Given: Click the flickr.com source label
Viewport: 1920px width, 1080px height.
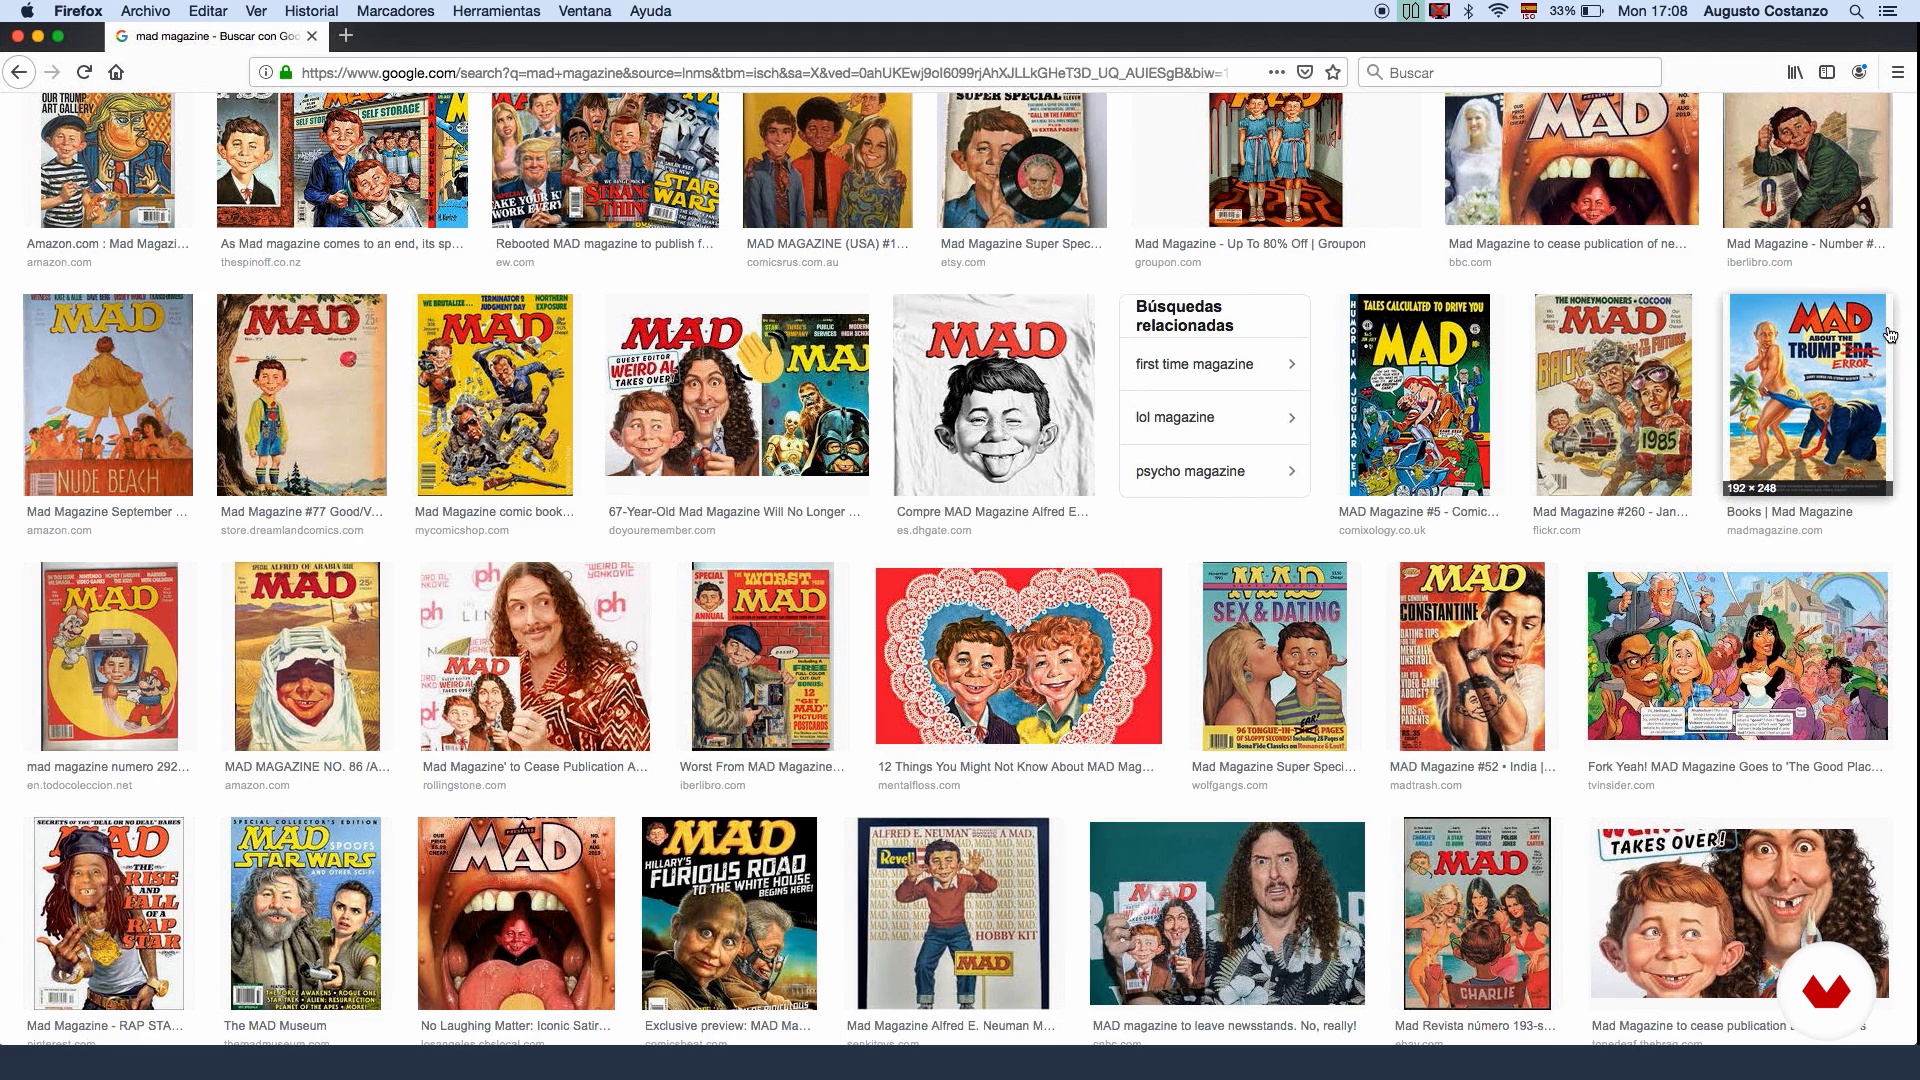Looking at the screenshot, I should (x=1556, y=531).
